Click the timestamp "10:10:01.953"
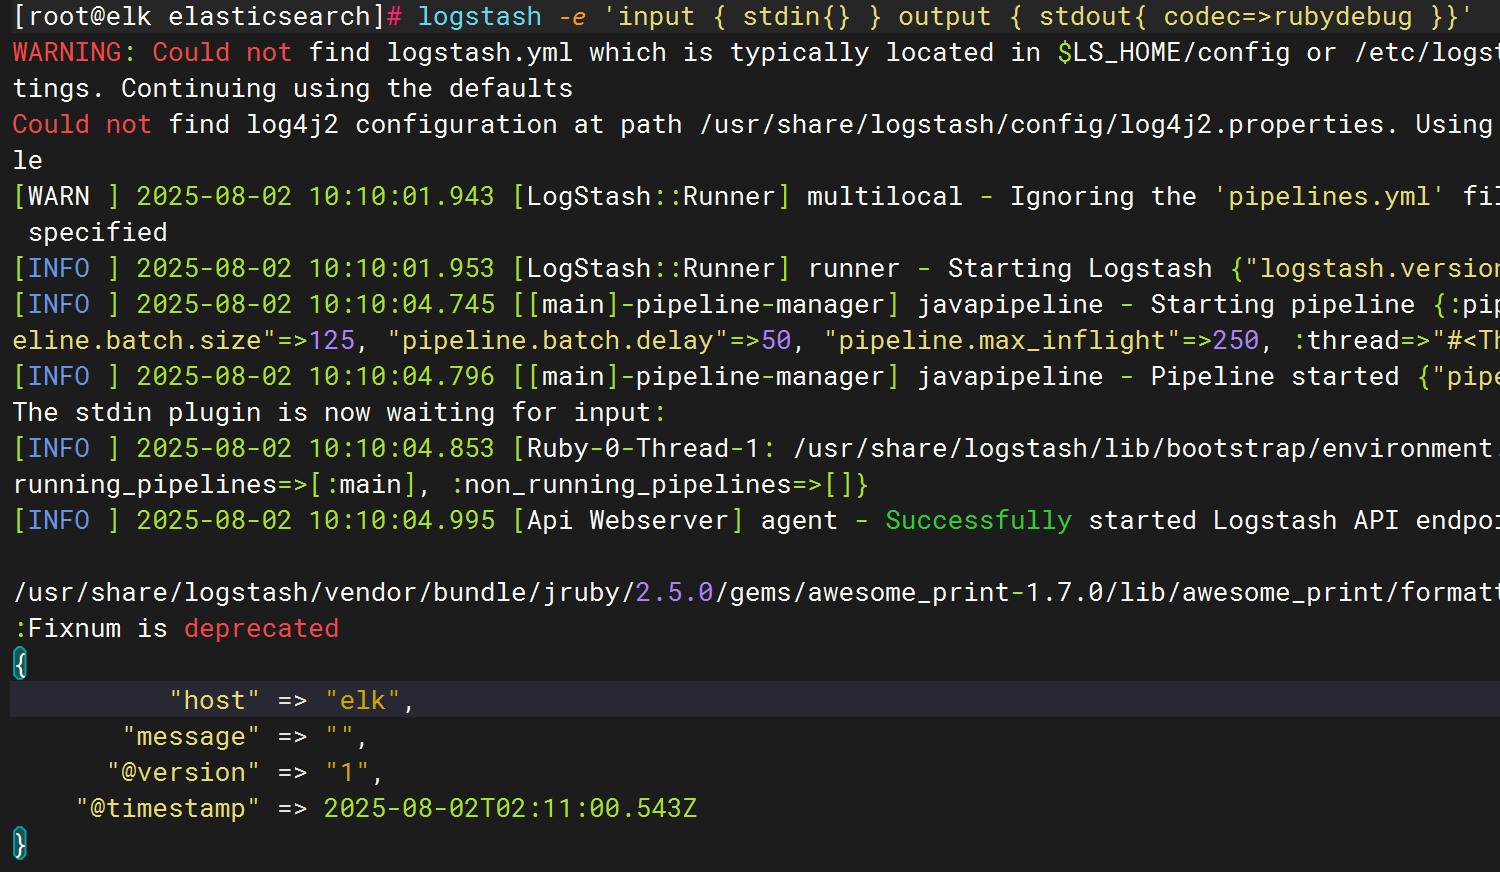 click(402, 269)
